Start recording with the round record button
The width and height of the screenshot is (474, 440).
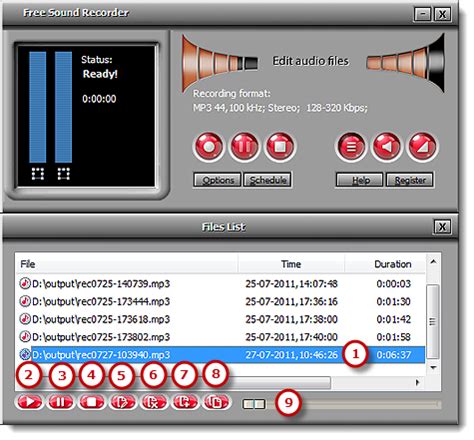point(209,147)
